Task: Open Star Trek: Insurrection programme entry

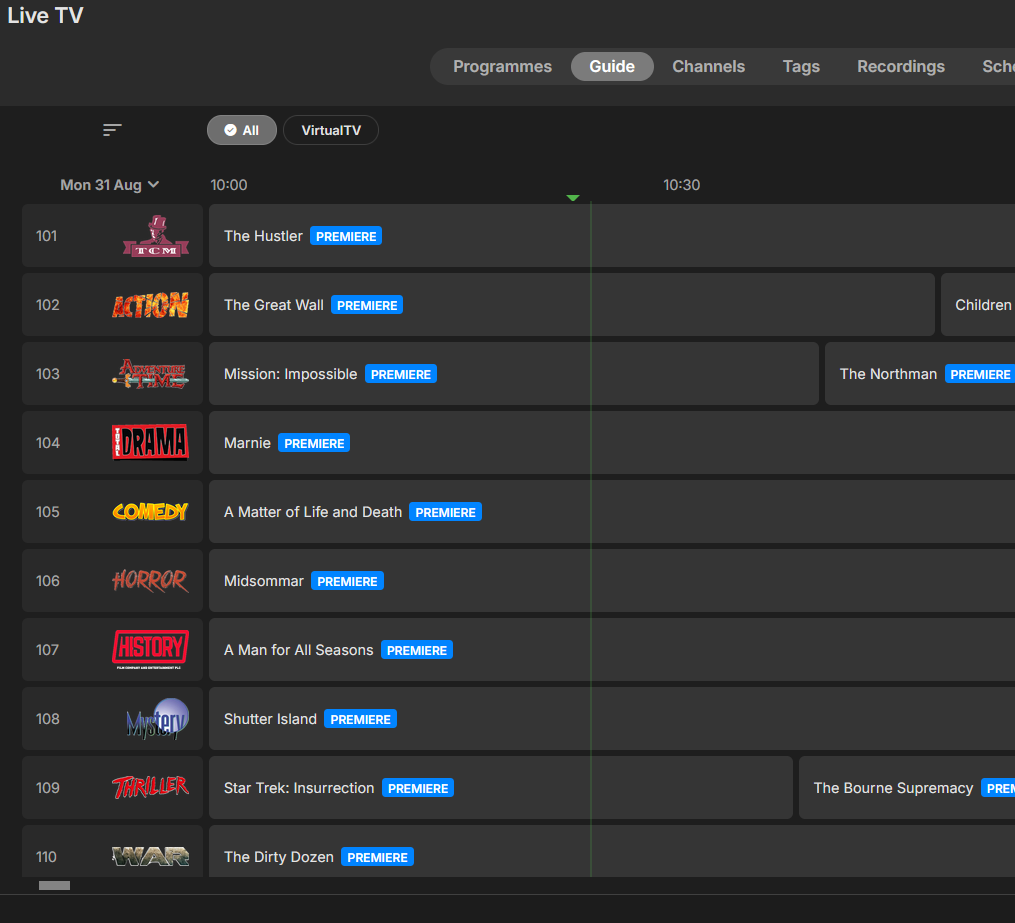Action: (x=501, y=788)
